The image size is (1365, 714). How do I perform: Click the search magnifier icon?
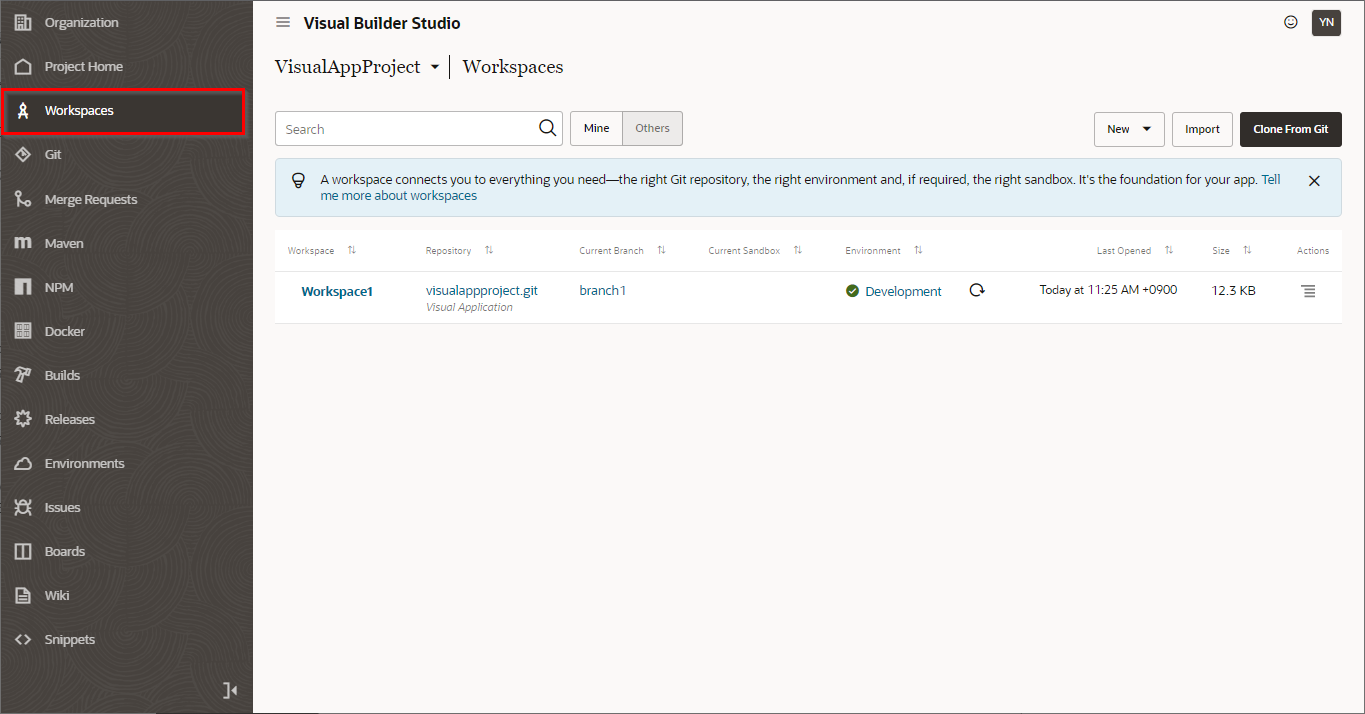coord(547,128)
